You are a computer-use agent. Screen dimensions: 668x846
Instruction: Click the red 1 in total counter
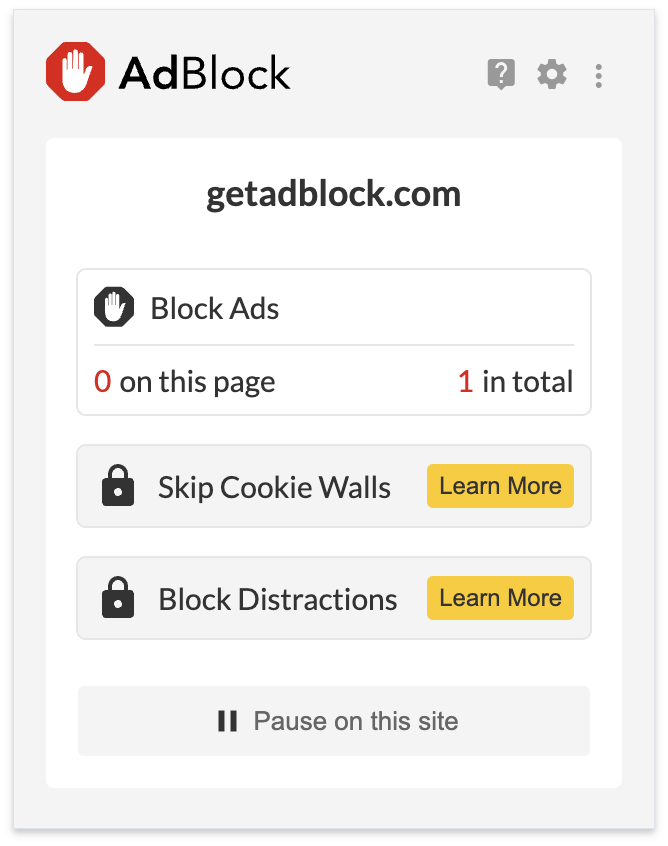coord(465,381)
